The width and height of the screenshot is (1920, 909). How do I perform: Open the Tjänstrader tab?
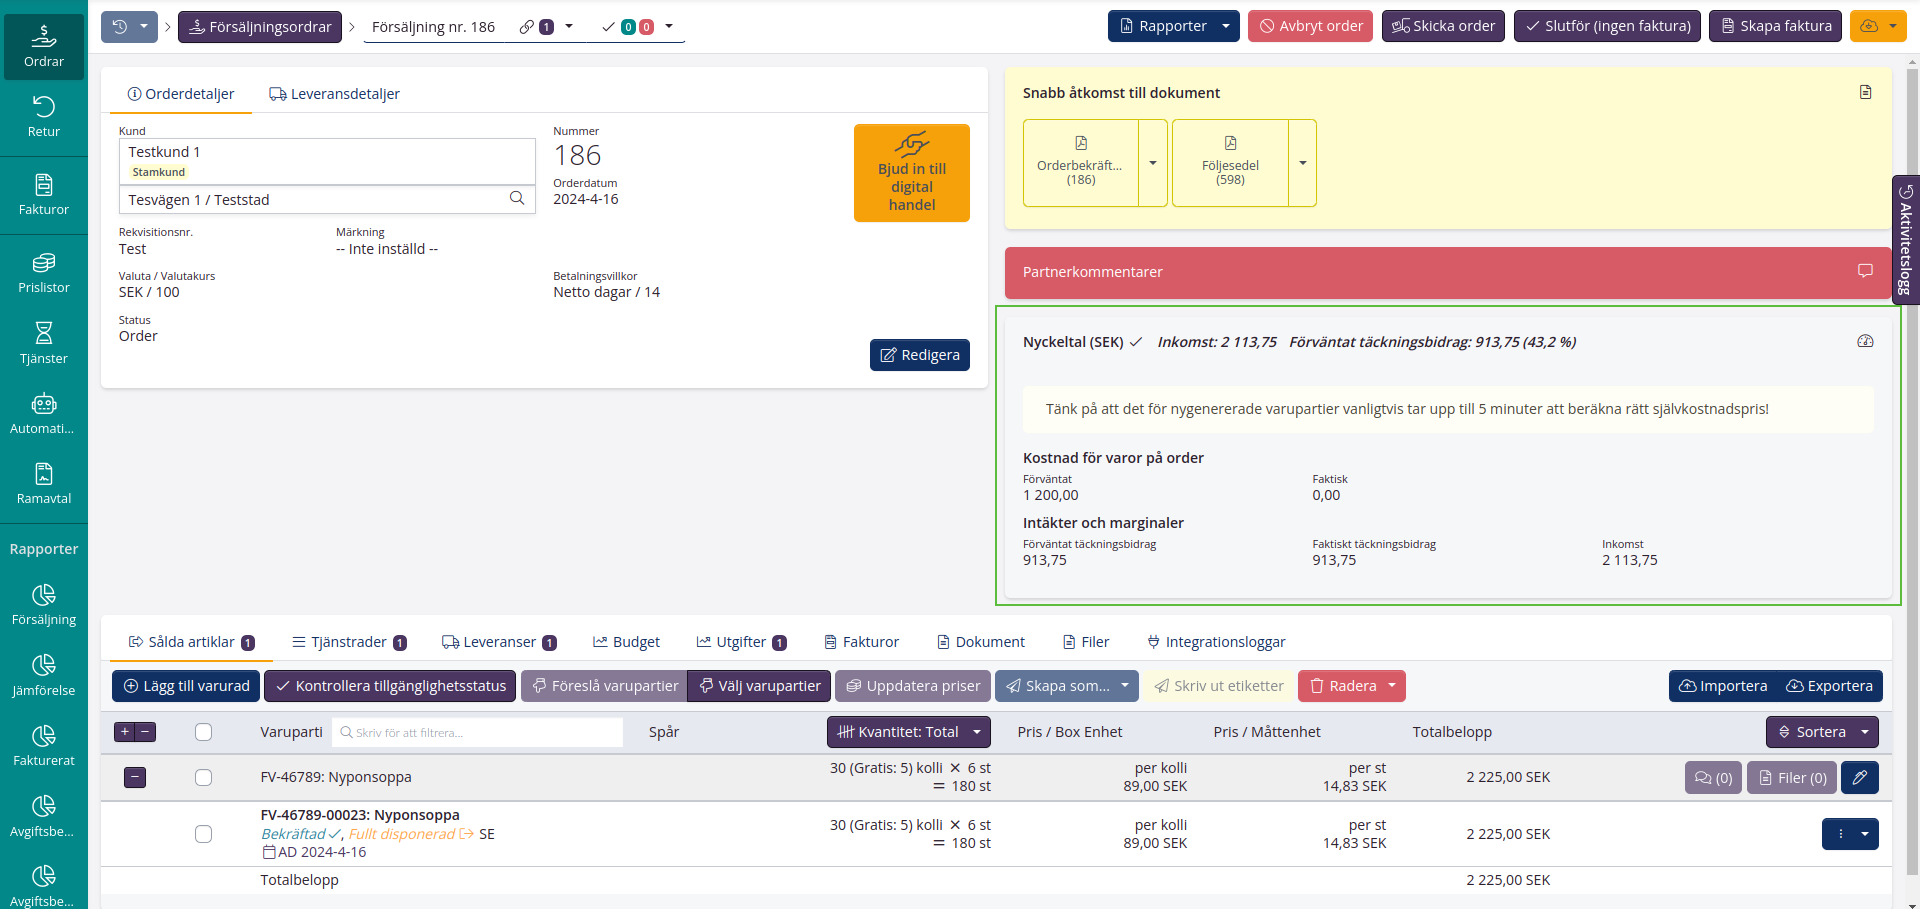349,642
